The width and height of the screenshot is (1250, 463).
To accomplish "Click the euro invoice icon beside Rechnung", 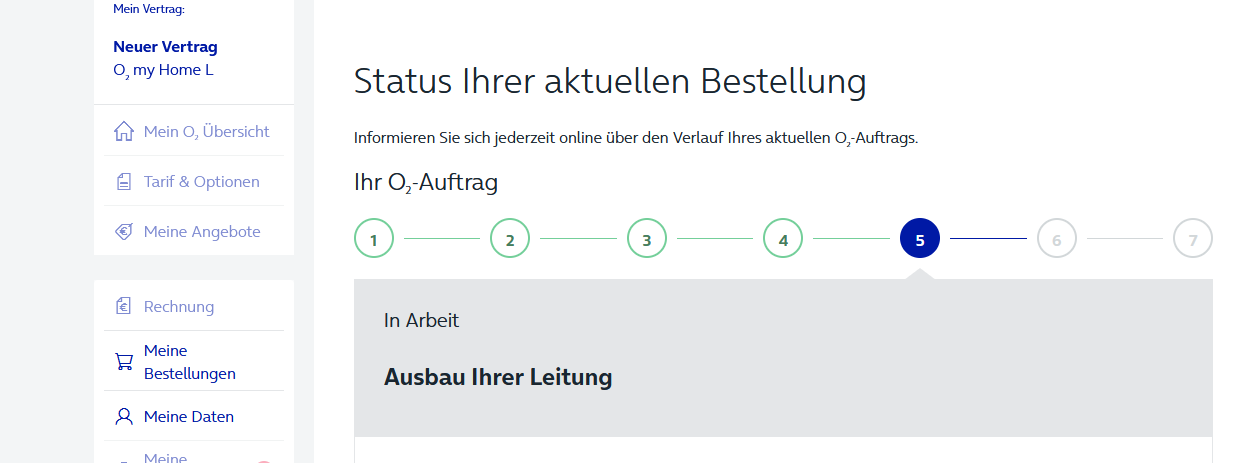I will click(x=124, y=306).
